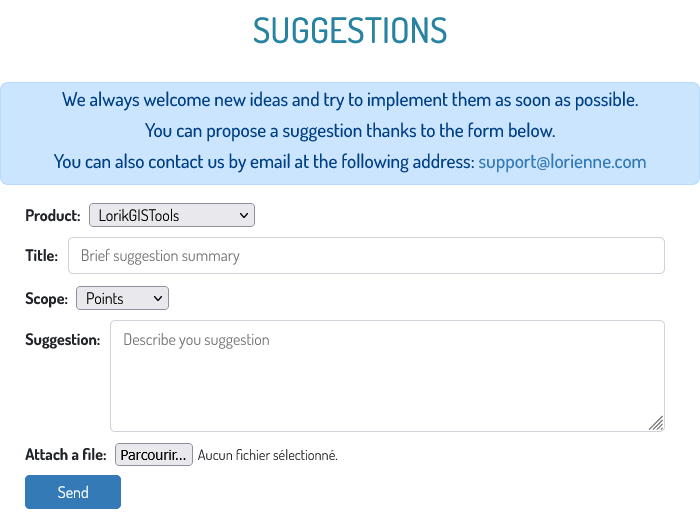Focus the Title brief suggestion summary field
The width and height of the screenshot is (700, 517).
pos(366,256)
